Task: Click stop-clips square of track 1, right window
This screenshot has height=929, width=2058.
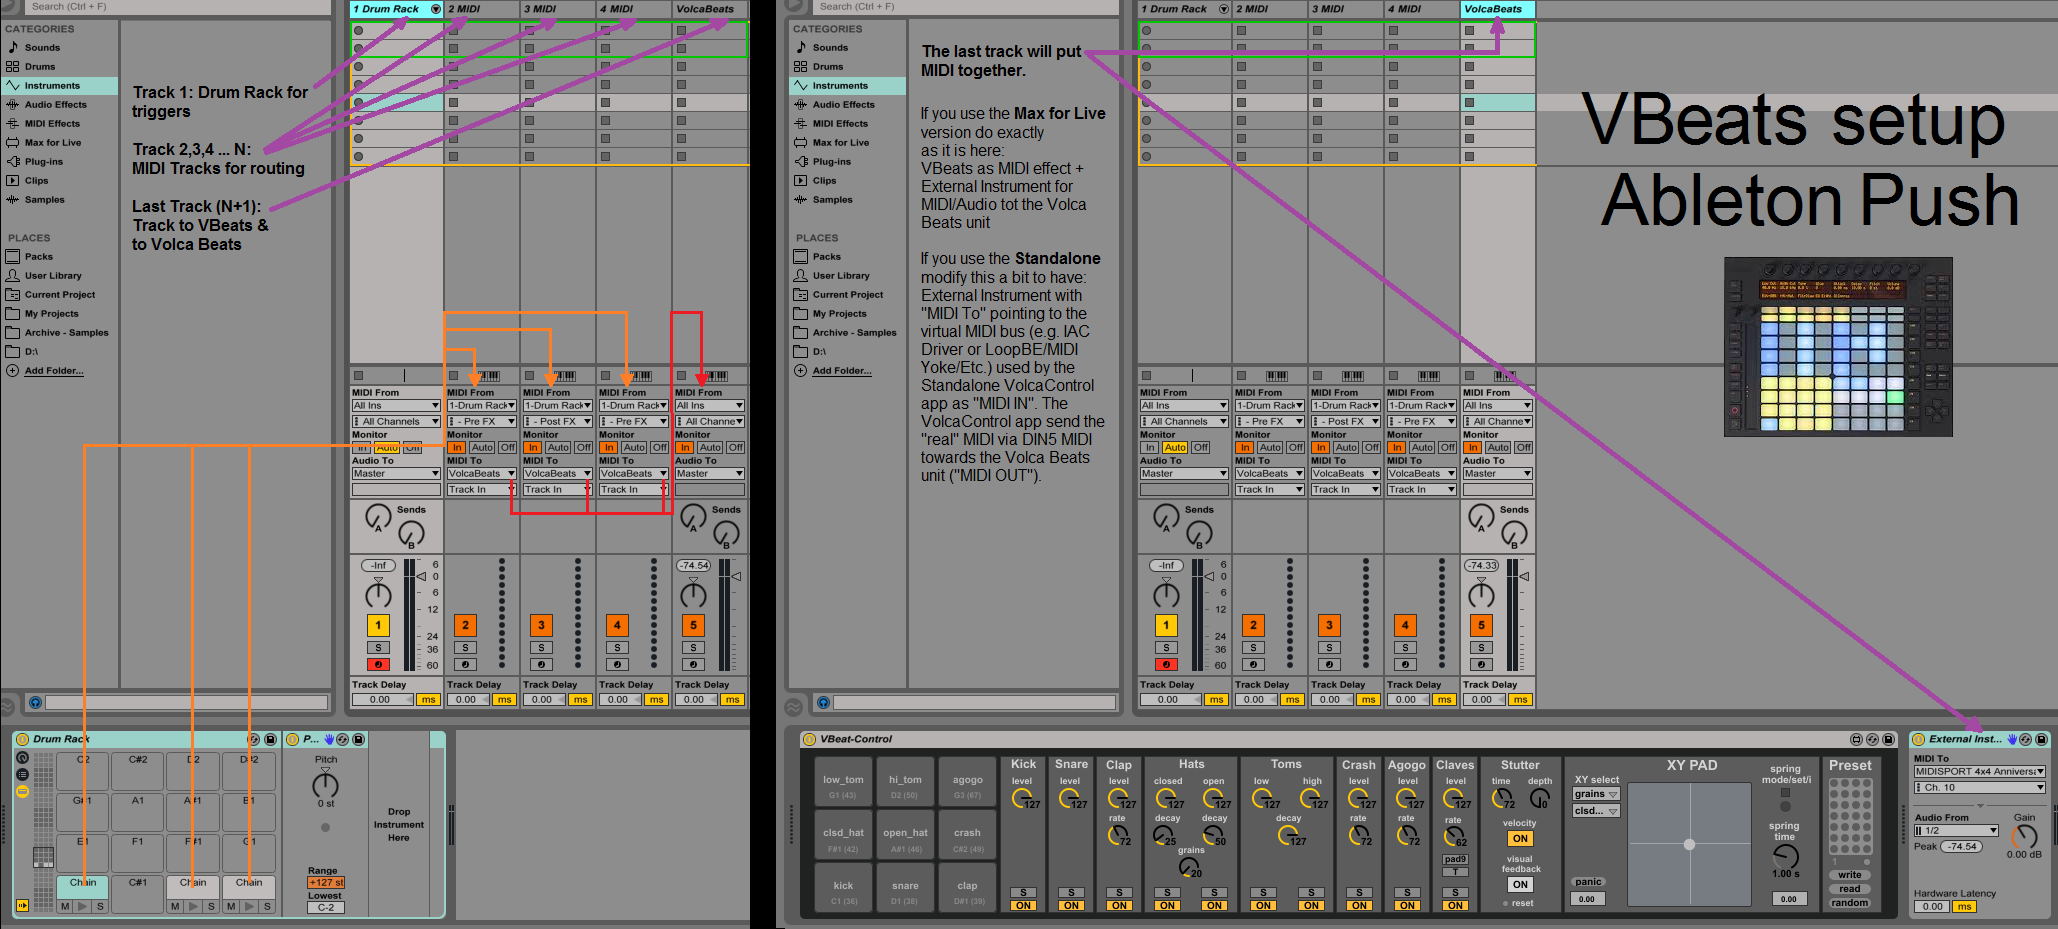Action: tap(1146, 376)
